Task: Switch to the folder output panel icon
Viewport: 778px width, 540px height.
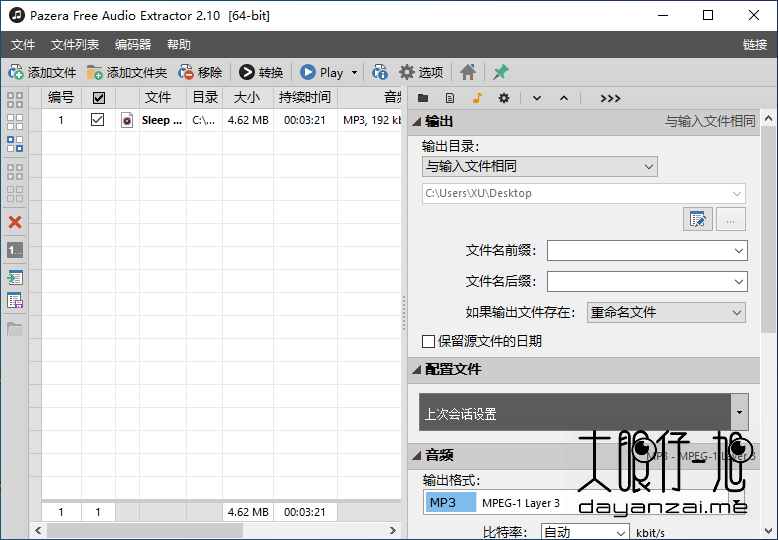Action: point(423,98)
